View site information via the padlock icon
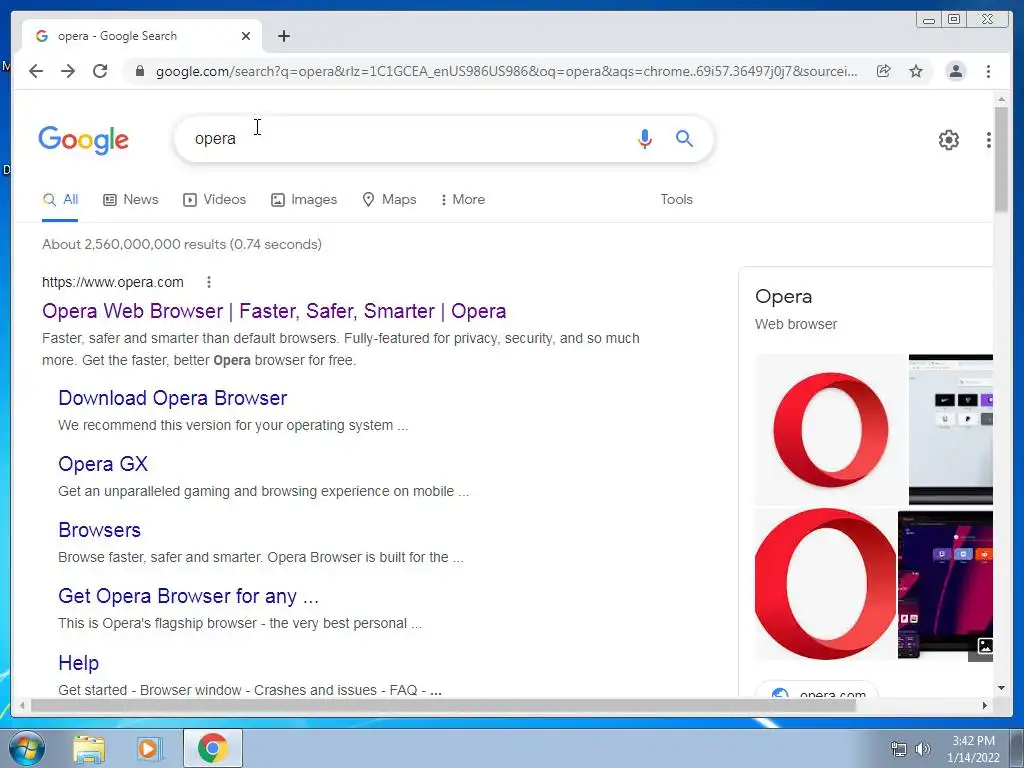 point(139,71)
